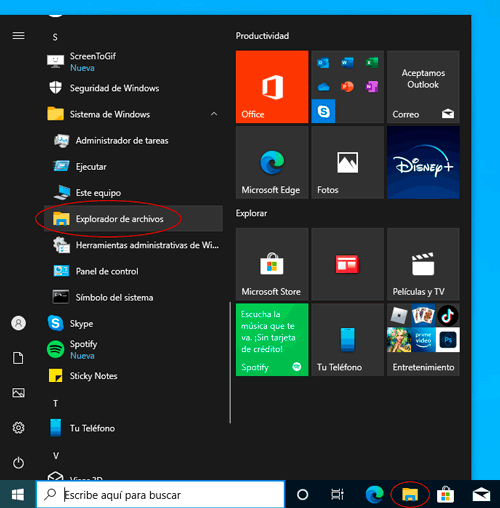Open TikTok in Entretenimiento folder tile
The image size is (500, 508).
448,315
